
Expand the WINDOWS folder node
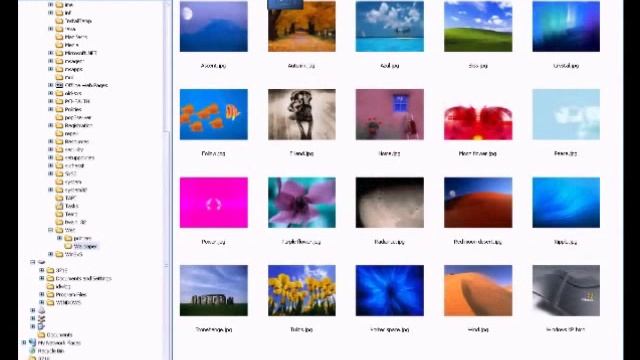42,302
